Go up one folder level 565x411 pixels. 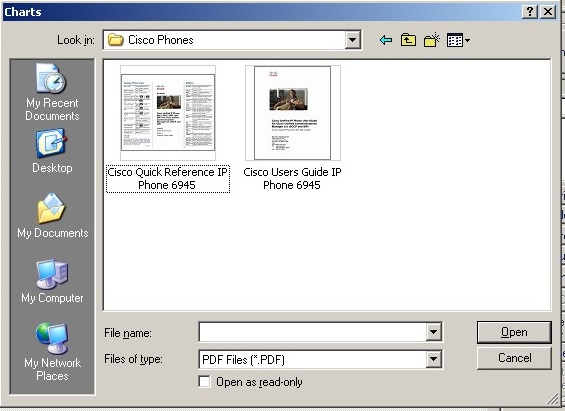(x=408, y=40)
